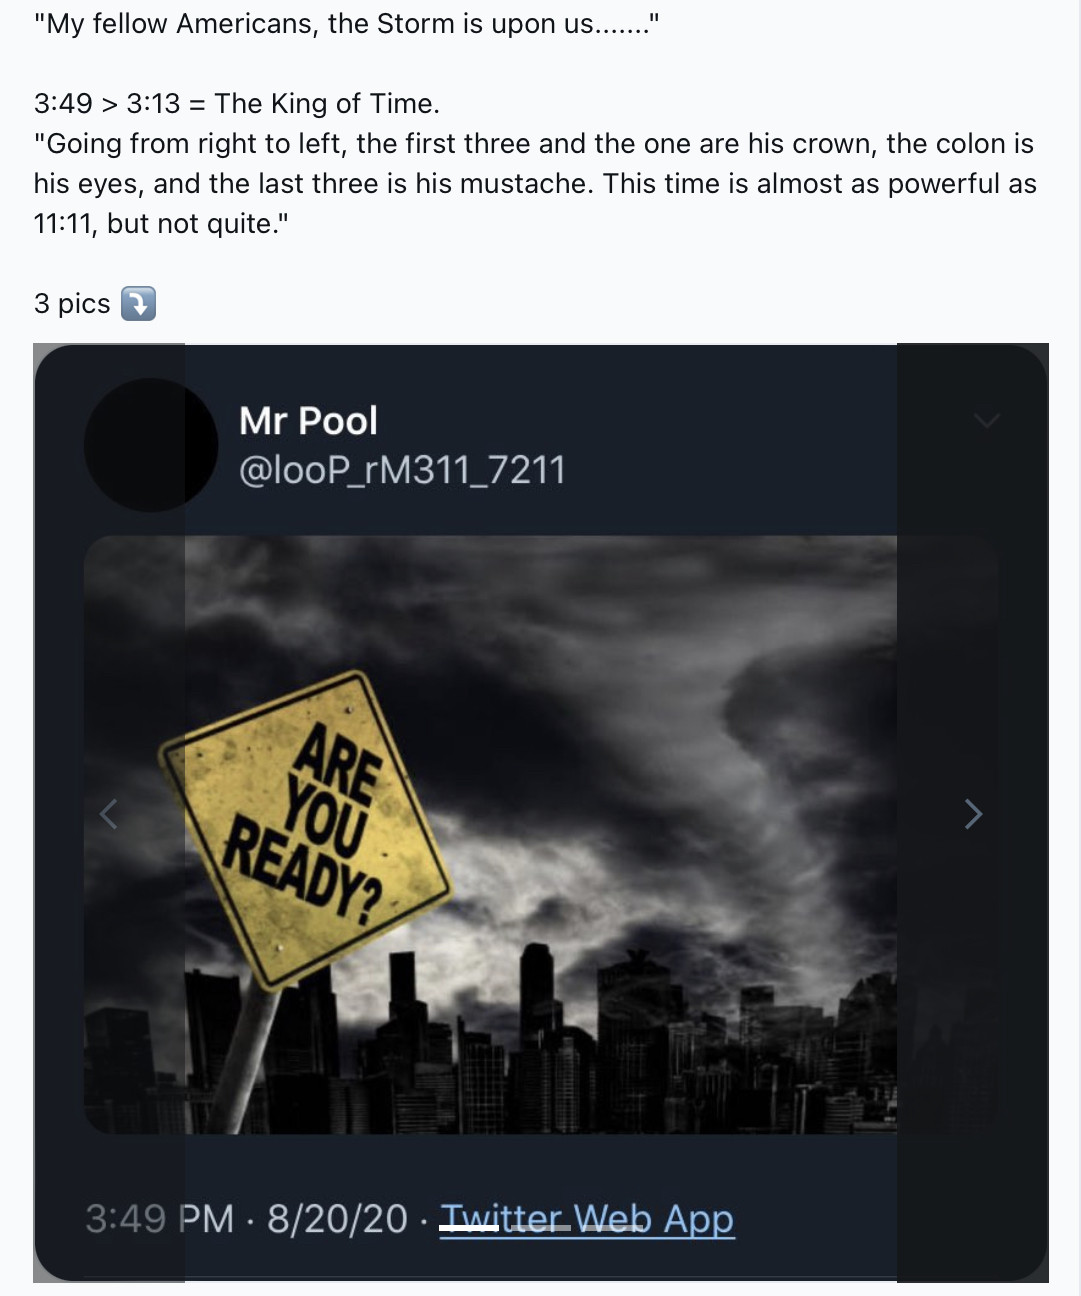Screen dimensions: 1081x1296
Task: Click the left arrow to show previous picture
Action: coord(109,814)
